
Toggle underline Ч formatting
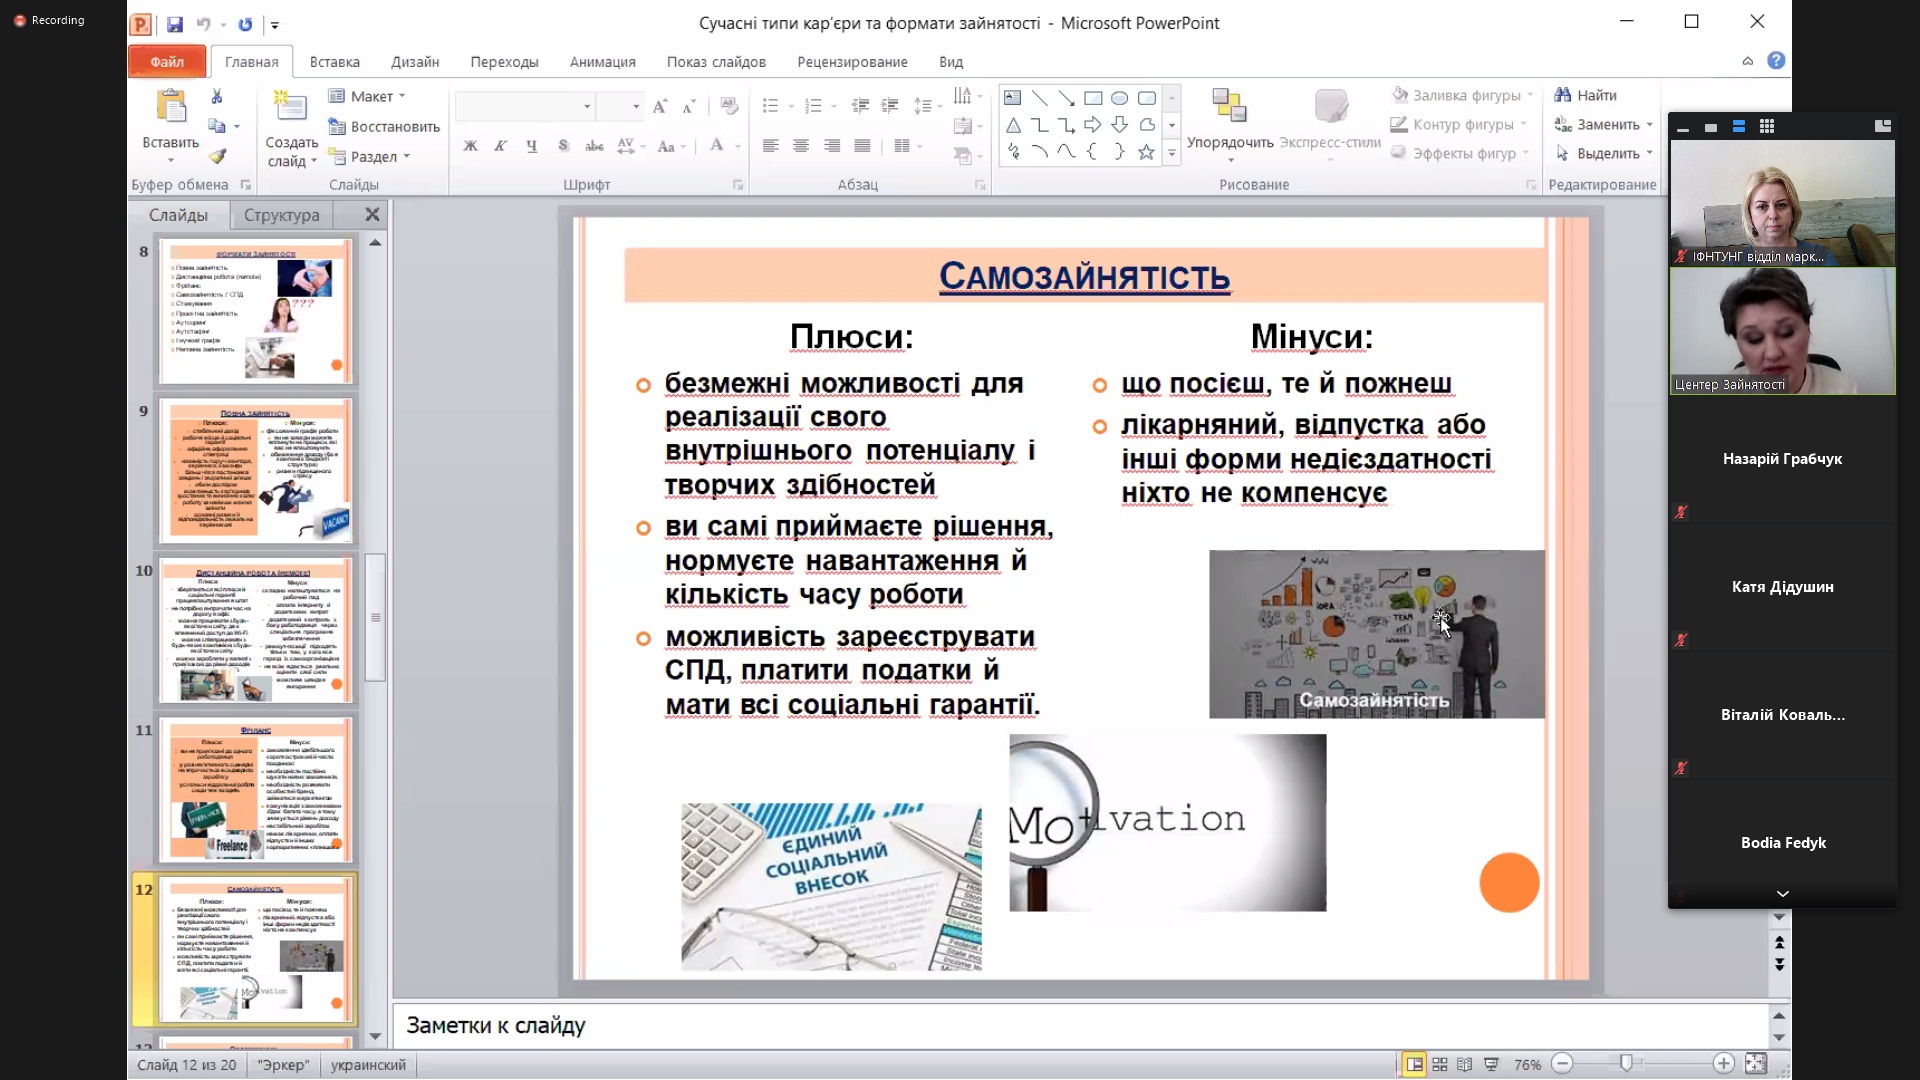point(532,146)
